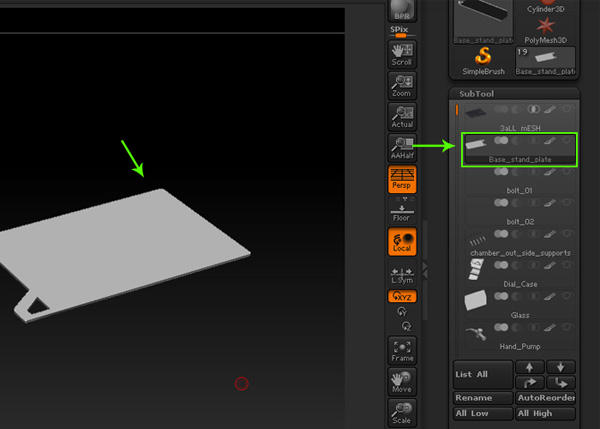Collapse the SubTool palette header
The image size is (600, 429).
pos(477,93)
